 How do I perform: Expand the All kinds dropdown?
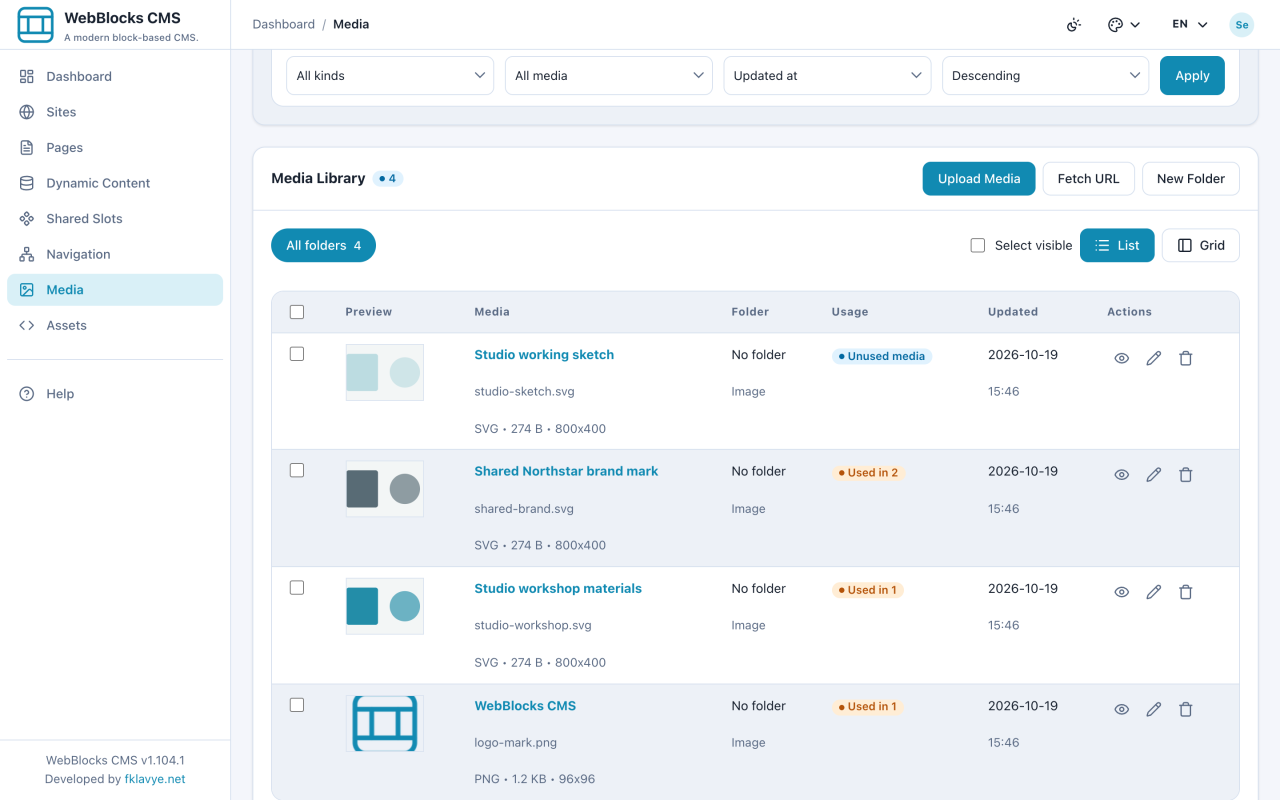tap(390, 76)
